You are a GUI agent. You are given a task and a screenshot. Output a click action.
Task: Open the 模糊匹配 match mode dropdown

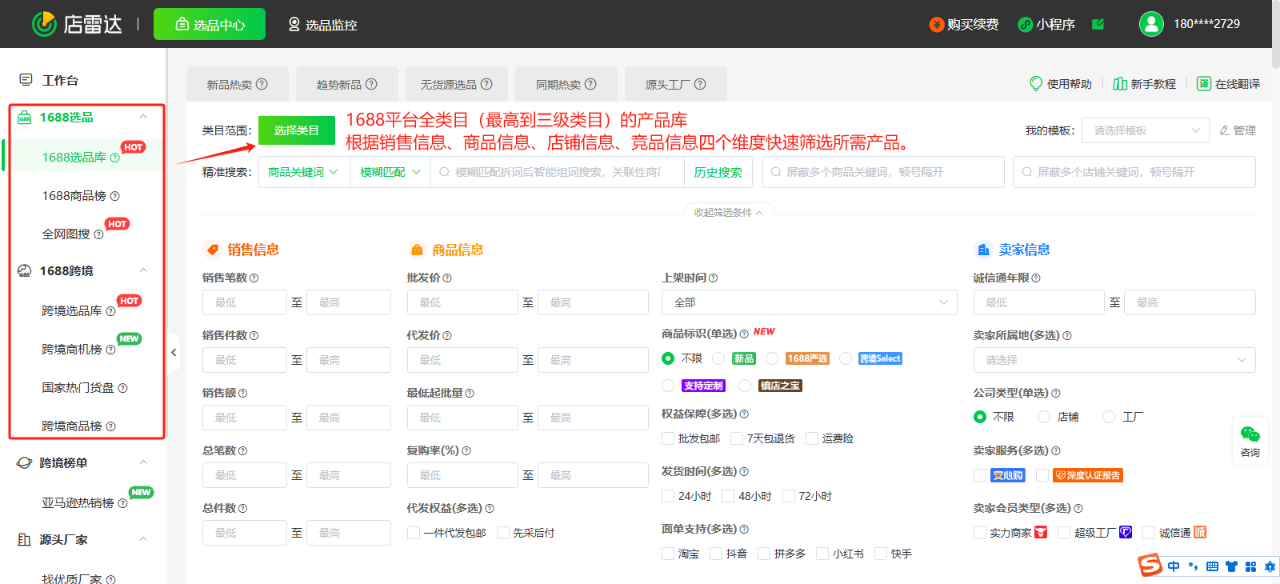tap(390, 172)
